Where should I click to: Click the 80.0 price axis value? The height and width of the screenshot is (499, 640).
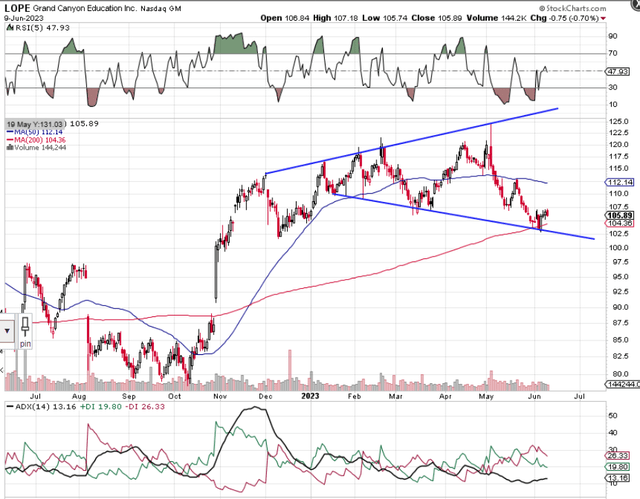tap(620, 374)
